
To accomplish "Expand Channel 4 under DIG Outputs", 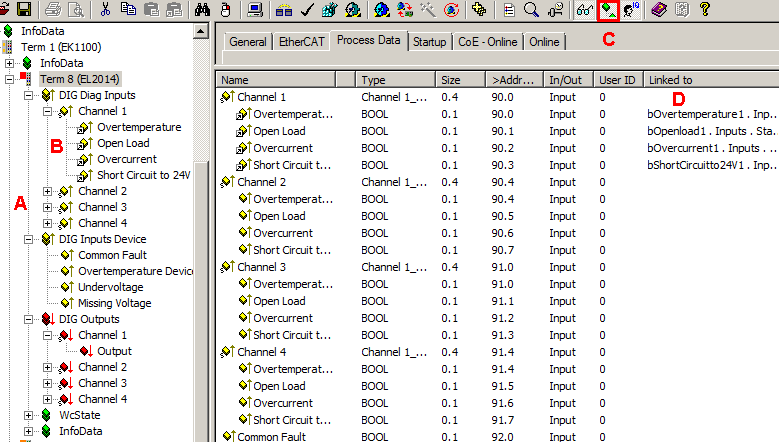I will pos(48,399).
